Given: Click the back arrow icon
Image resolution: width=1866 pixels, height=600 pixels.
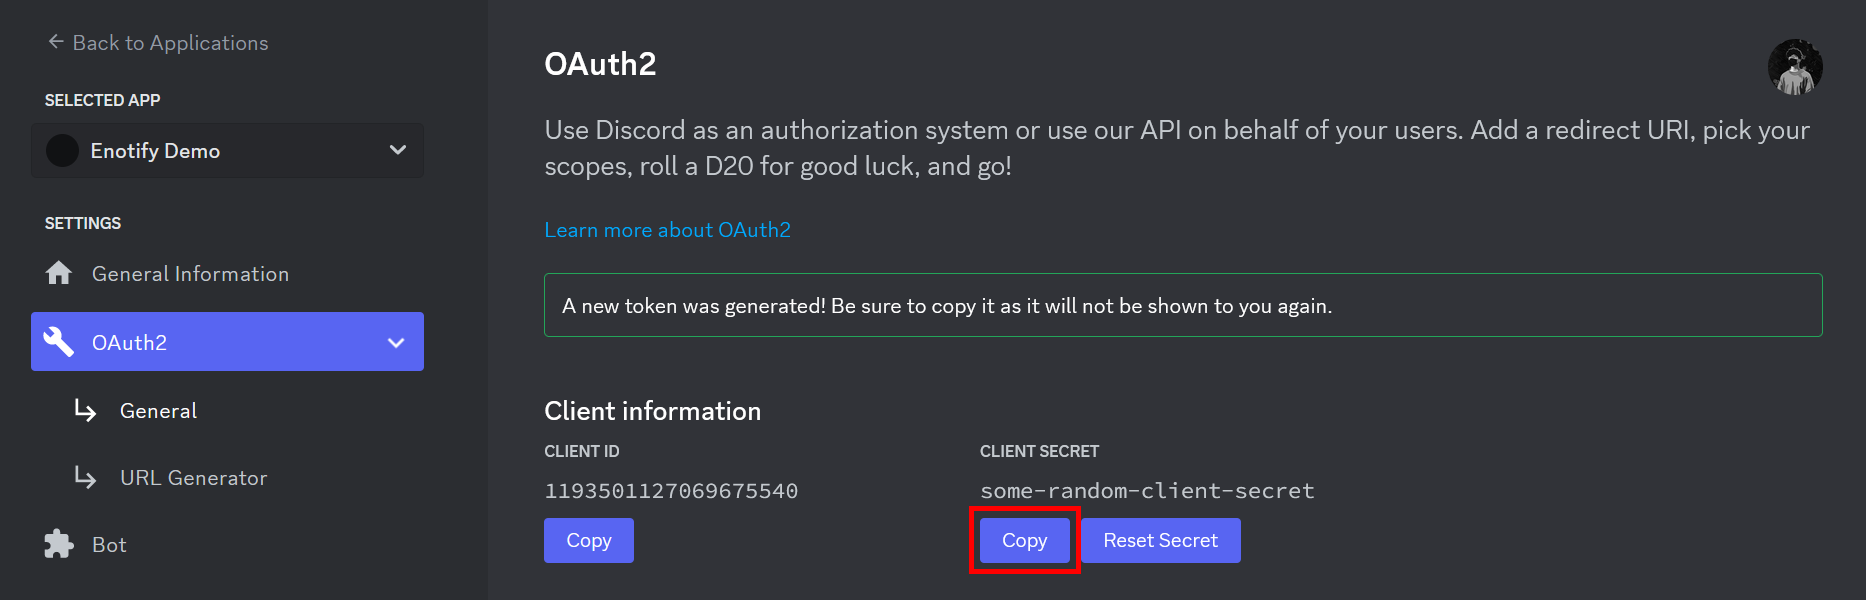Looking at the screenshot, I should [56, 42].
